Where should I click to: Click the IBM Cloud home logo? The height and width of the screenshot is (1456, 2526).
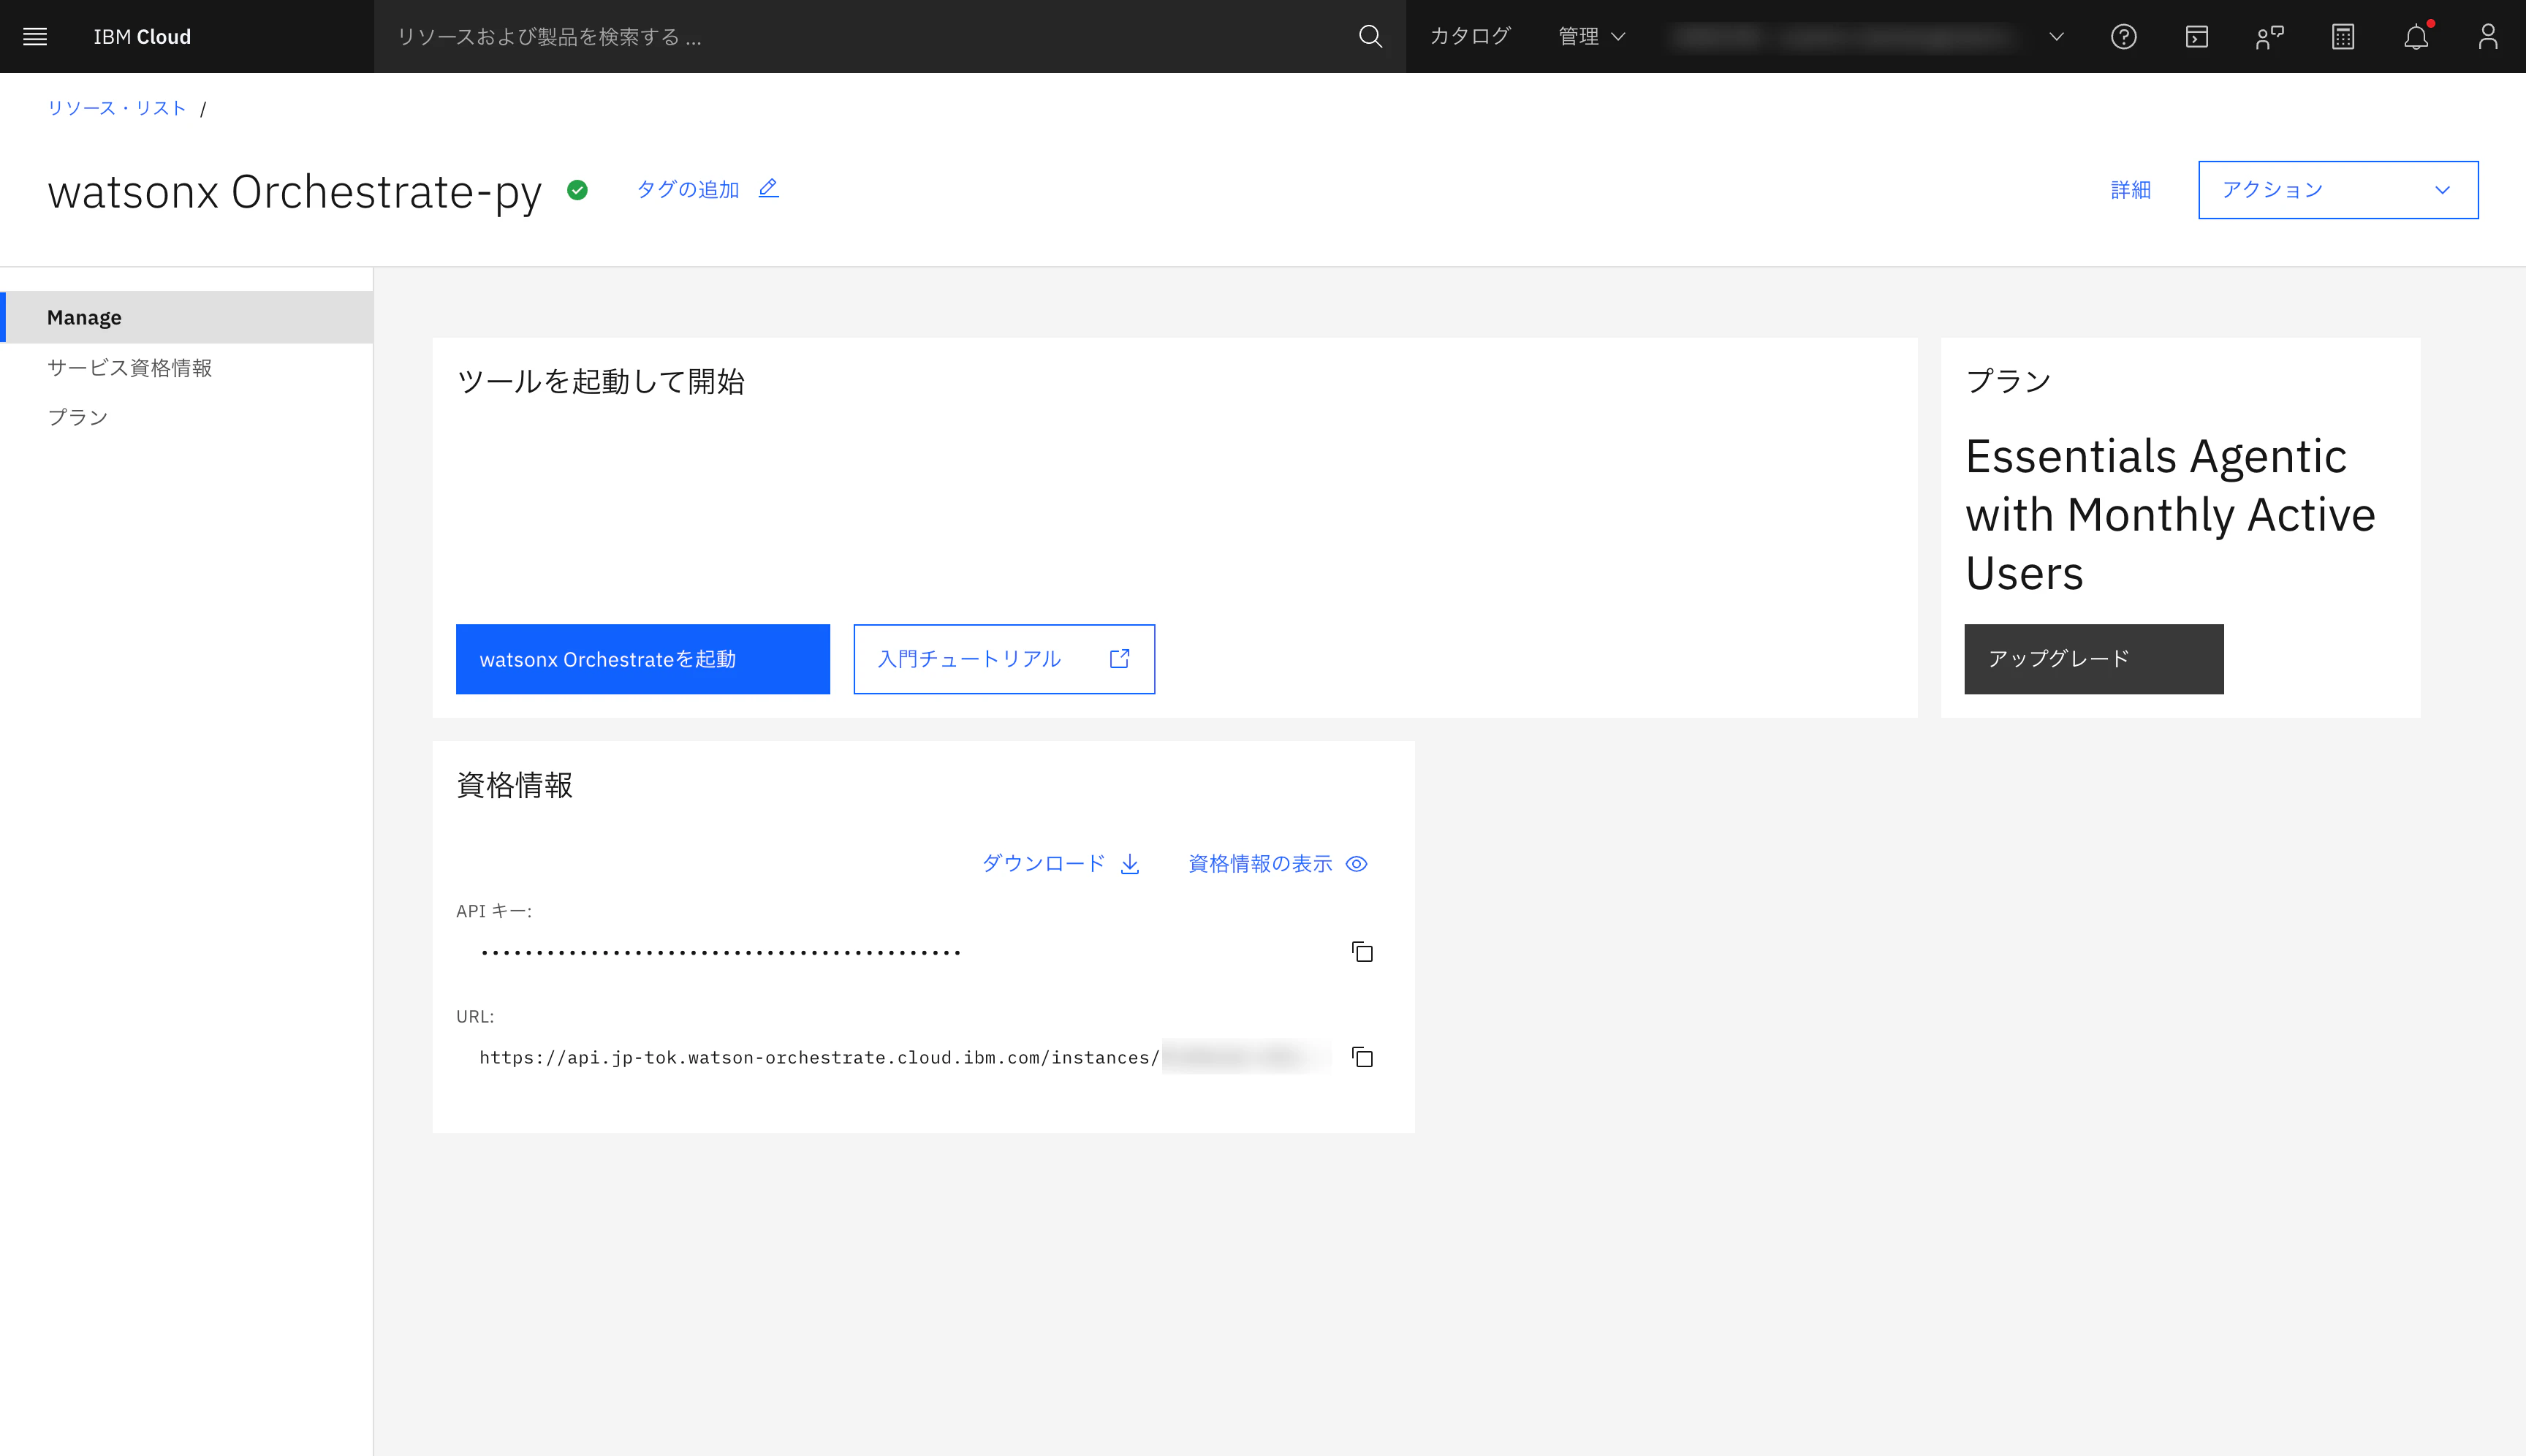tap(142, 37)
